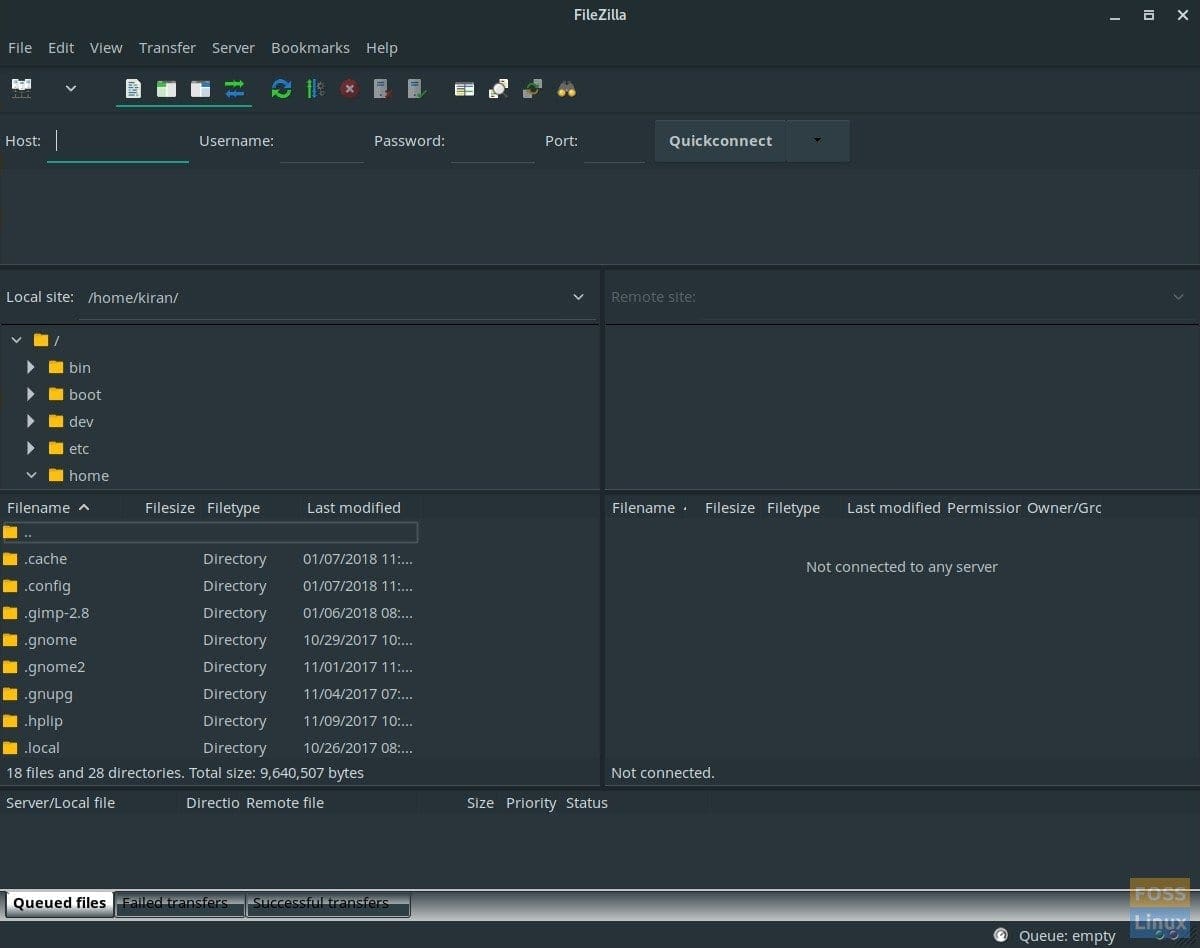This screenshot has width=1200, height=948.
Task: Click the binoculars file search icon
Action: (x=566, y=89)
